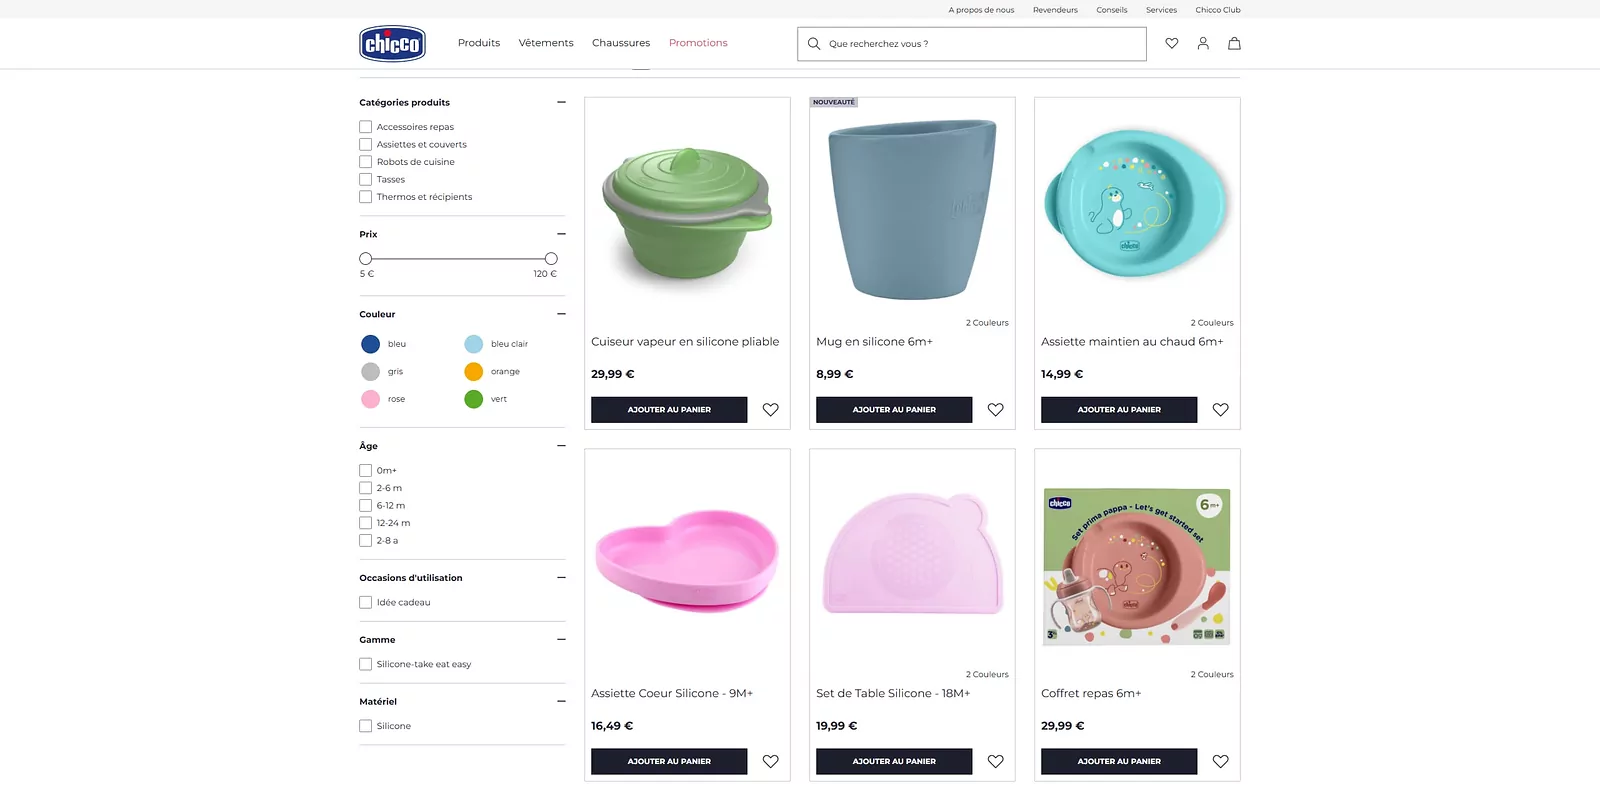1600x799 pixels.
Task: Click the search input field
Action: tap(972, 44)
